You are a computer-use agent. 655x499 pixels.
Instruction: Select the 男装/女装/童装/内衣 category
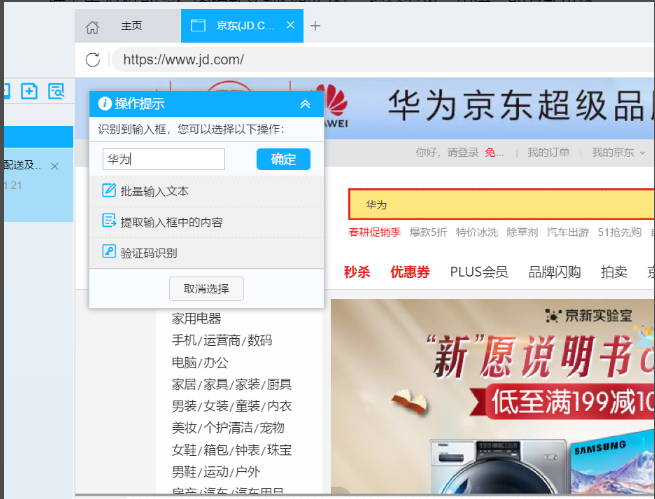[231, 406]
